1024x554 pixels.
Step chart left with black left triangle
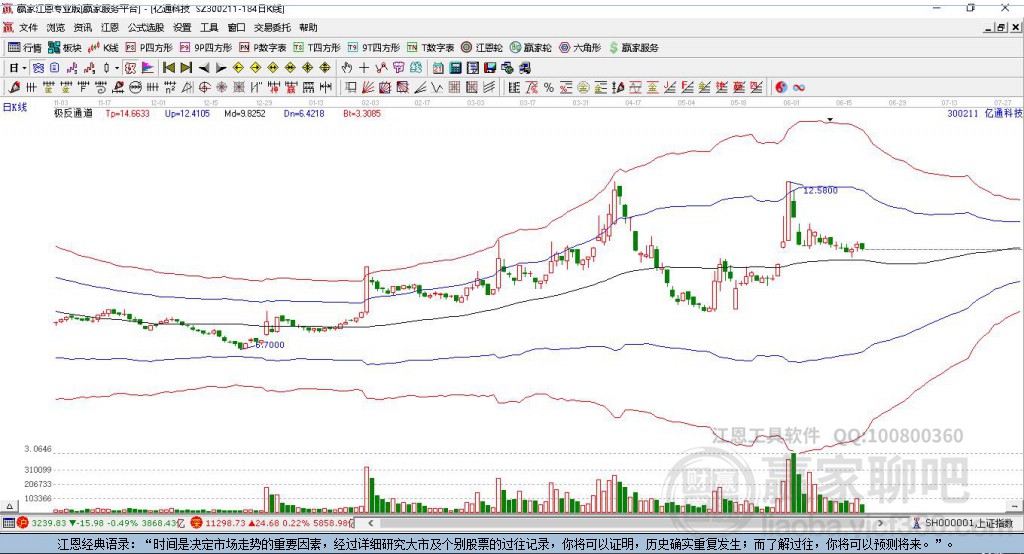point(204,68)
